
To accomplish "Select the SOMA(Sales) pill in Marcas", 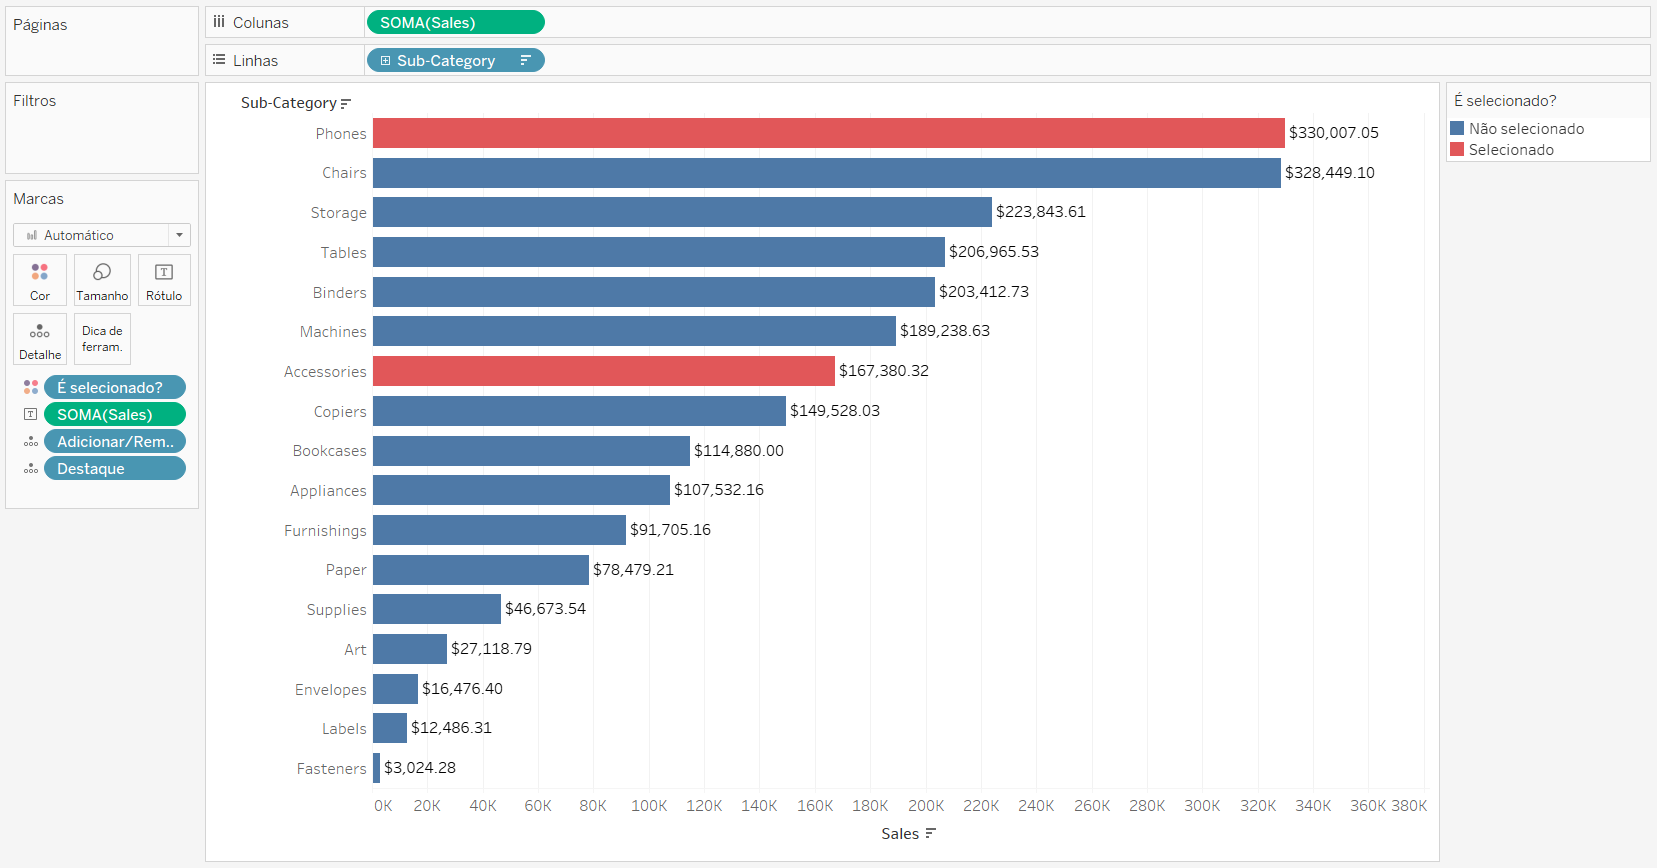I will tap(115, 414).
